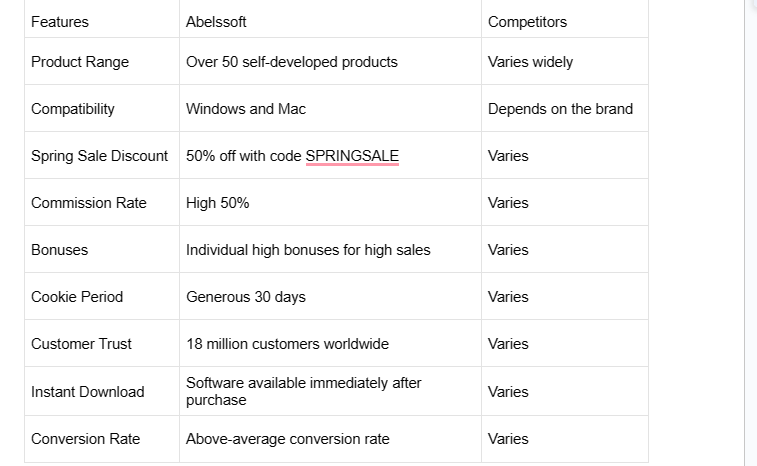Click the 'Generous 30 days' cell

330,296
